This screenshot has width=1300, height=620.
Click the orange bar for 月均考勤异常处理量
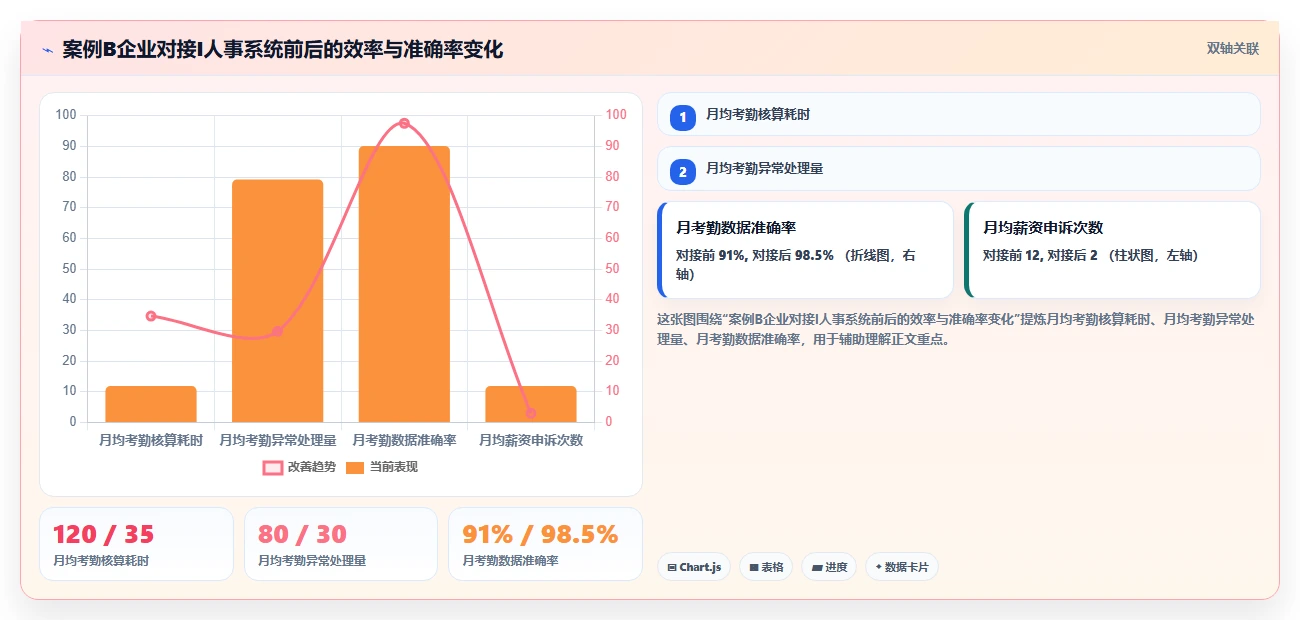click(277, 301)
